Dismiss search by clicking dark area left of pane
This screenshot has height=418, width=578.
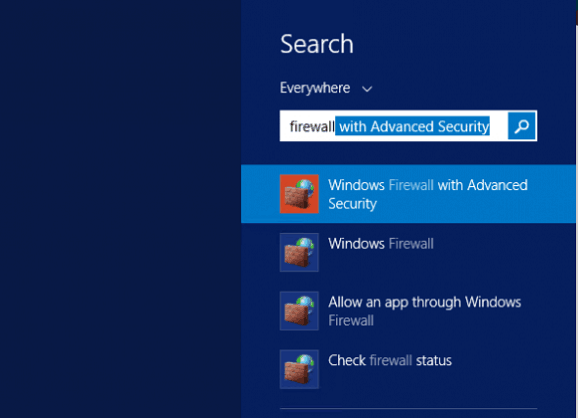[x=120, y=209]
